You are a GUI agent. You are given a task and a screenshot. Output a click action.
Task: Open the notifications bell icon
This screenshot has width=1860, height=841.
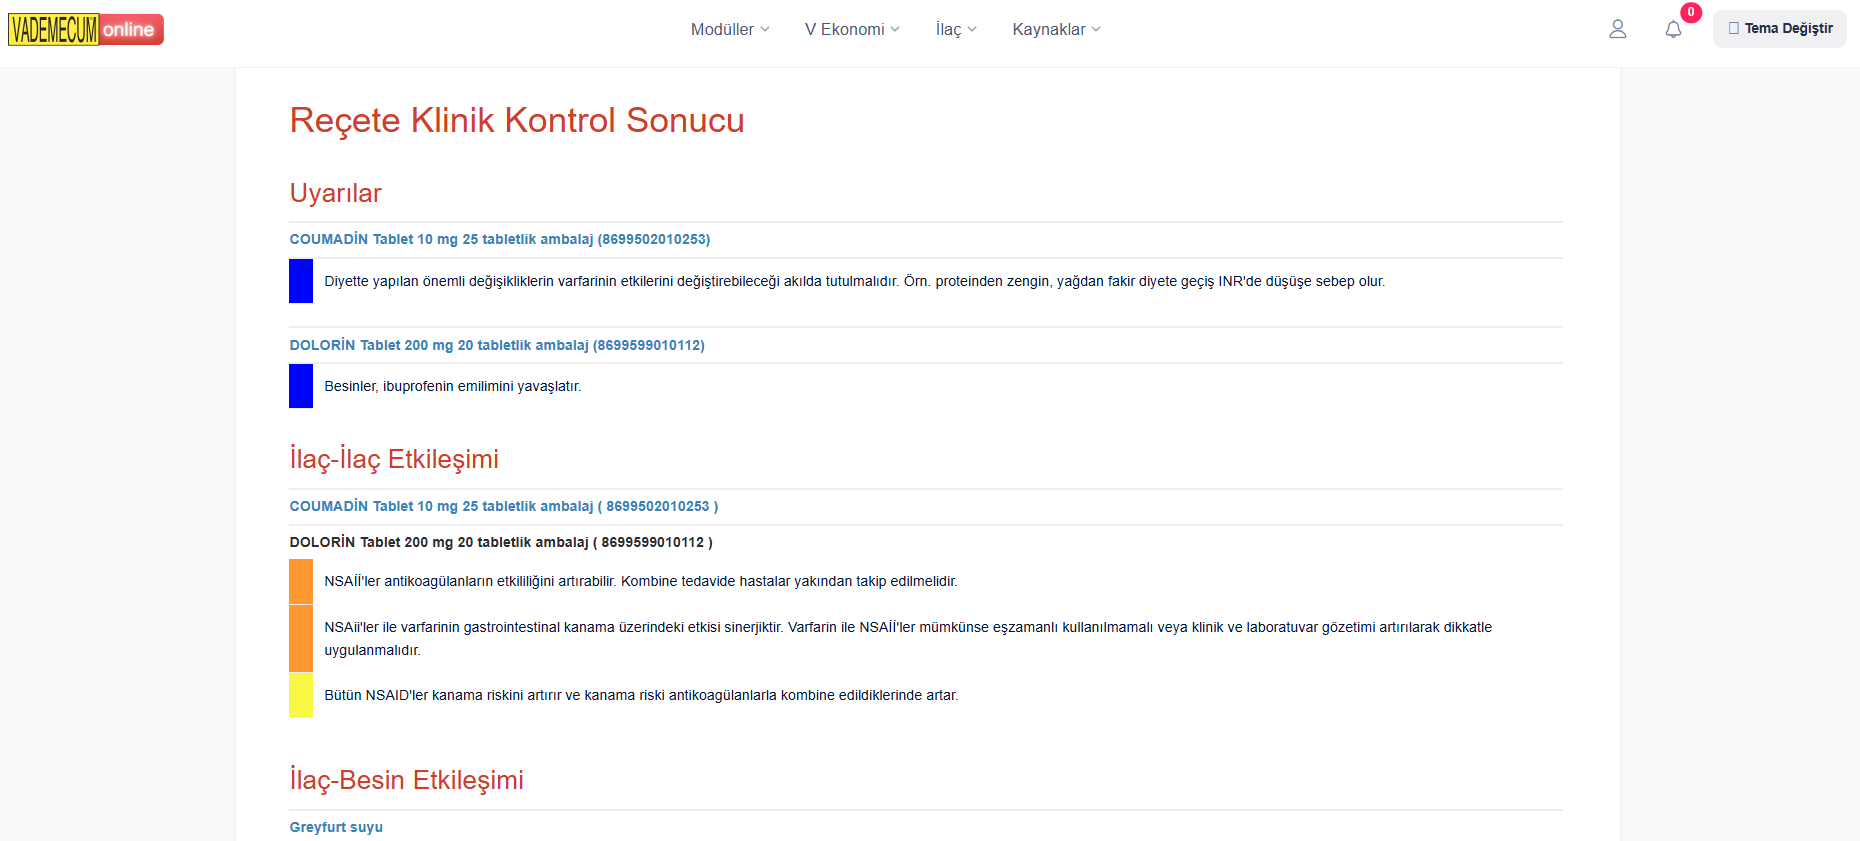pyautogui.click(x=1673, y=30)
